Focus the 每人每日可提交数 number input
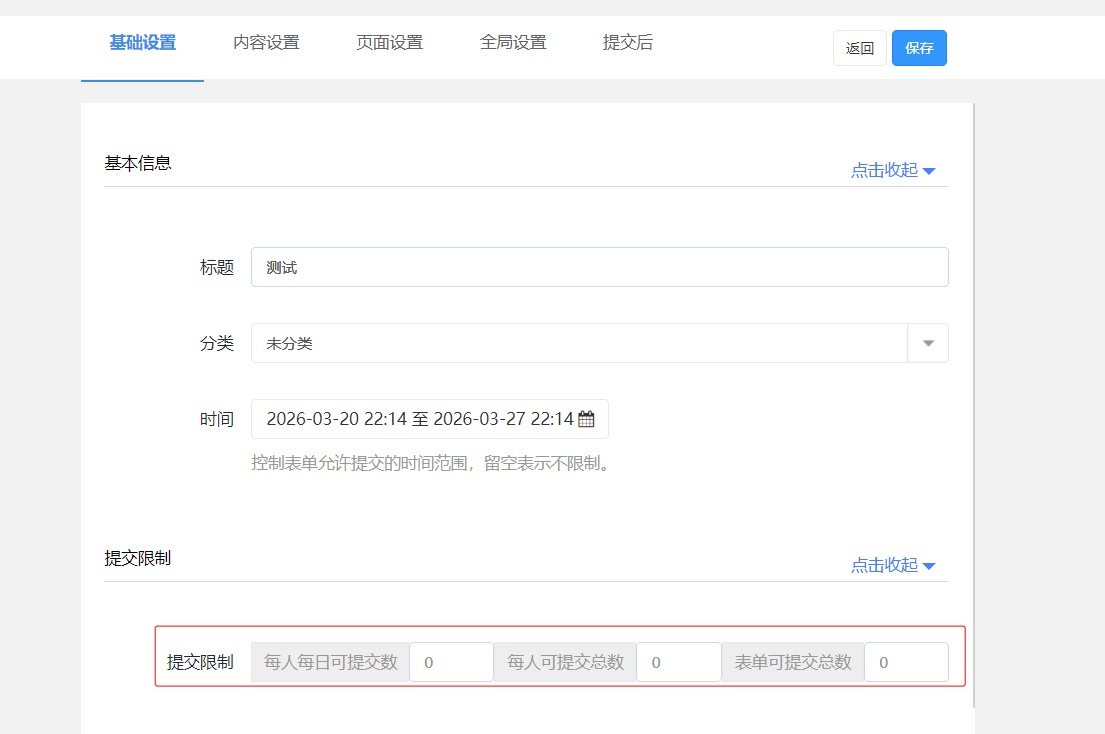The image size is (1105, 734). 451,662
